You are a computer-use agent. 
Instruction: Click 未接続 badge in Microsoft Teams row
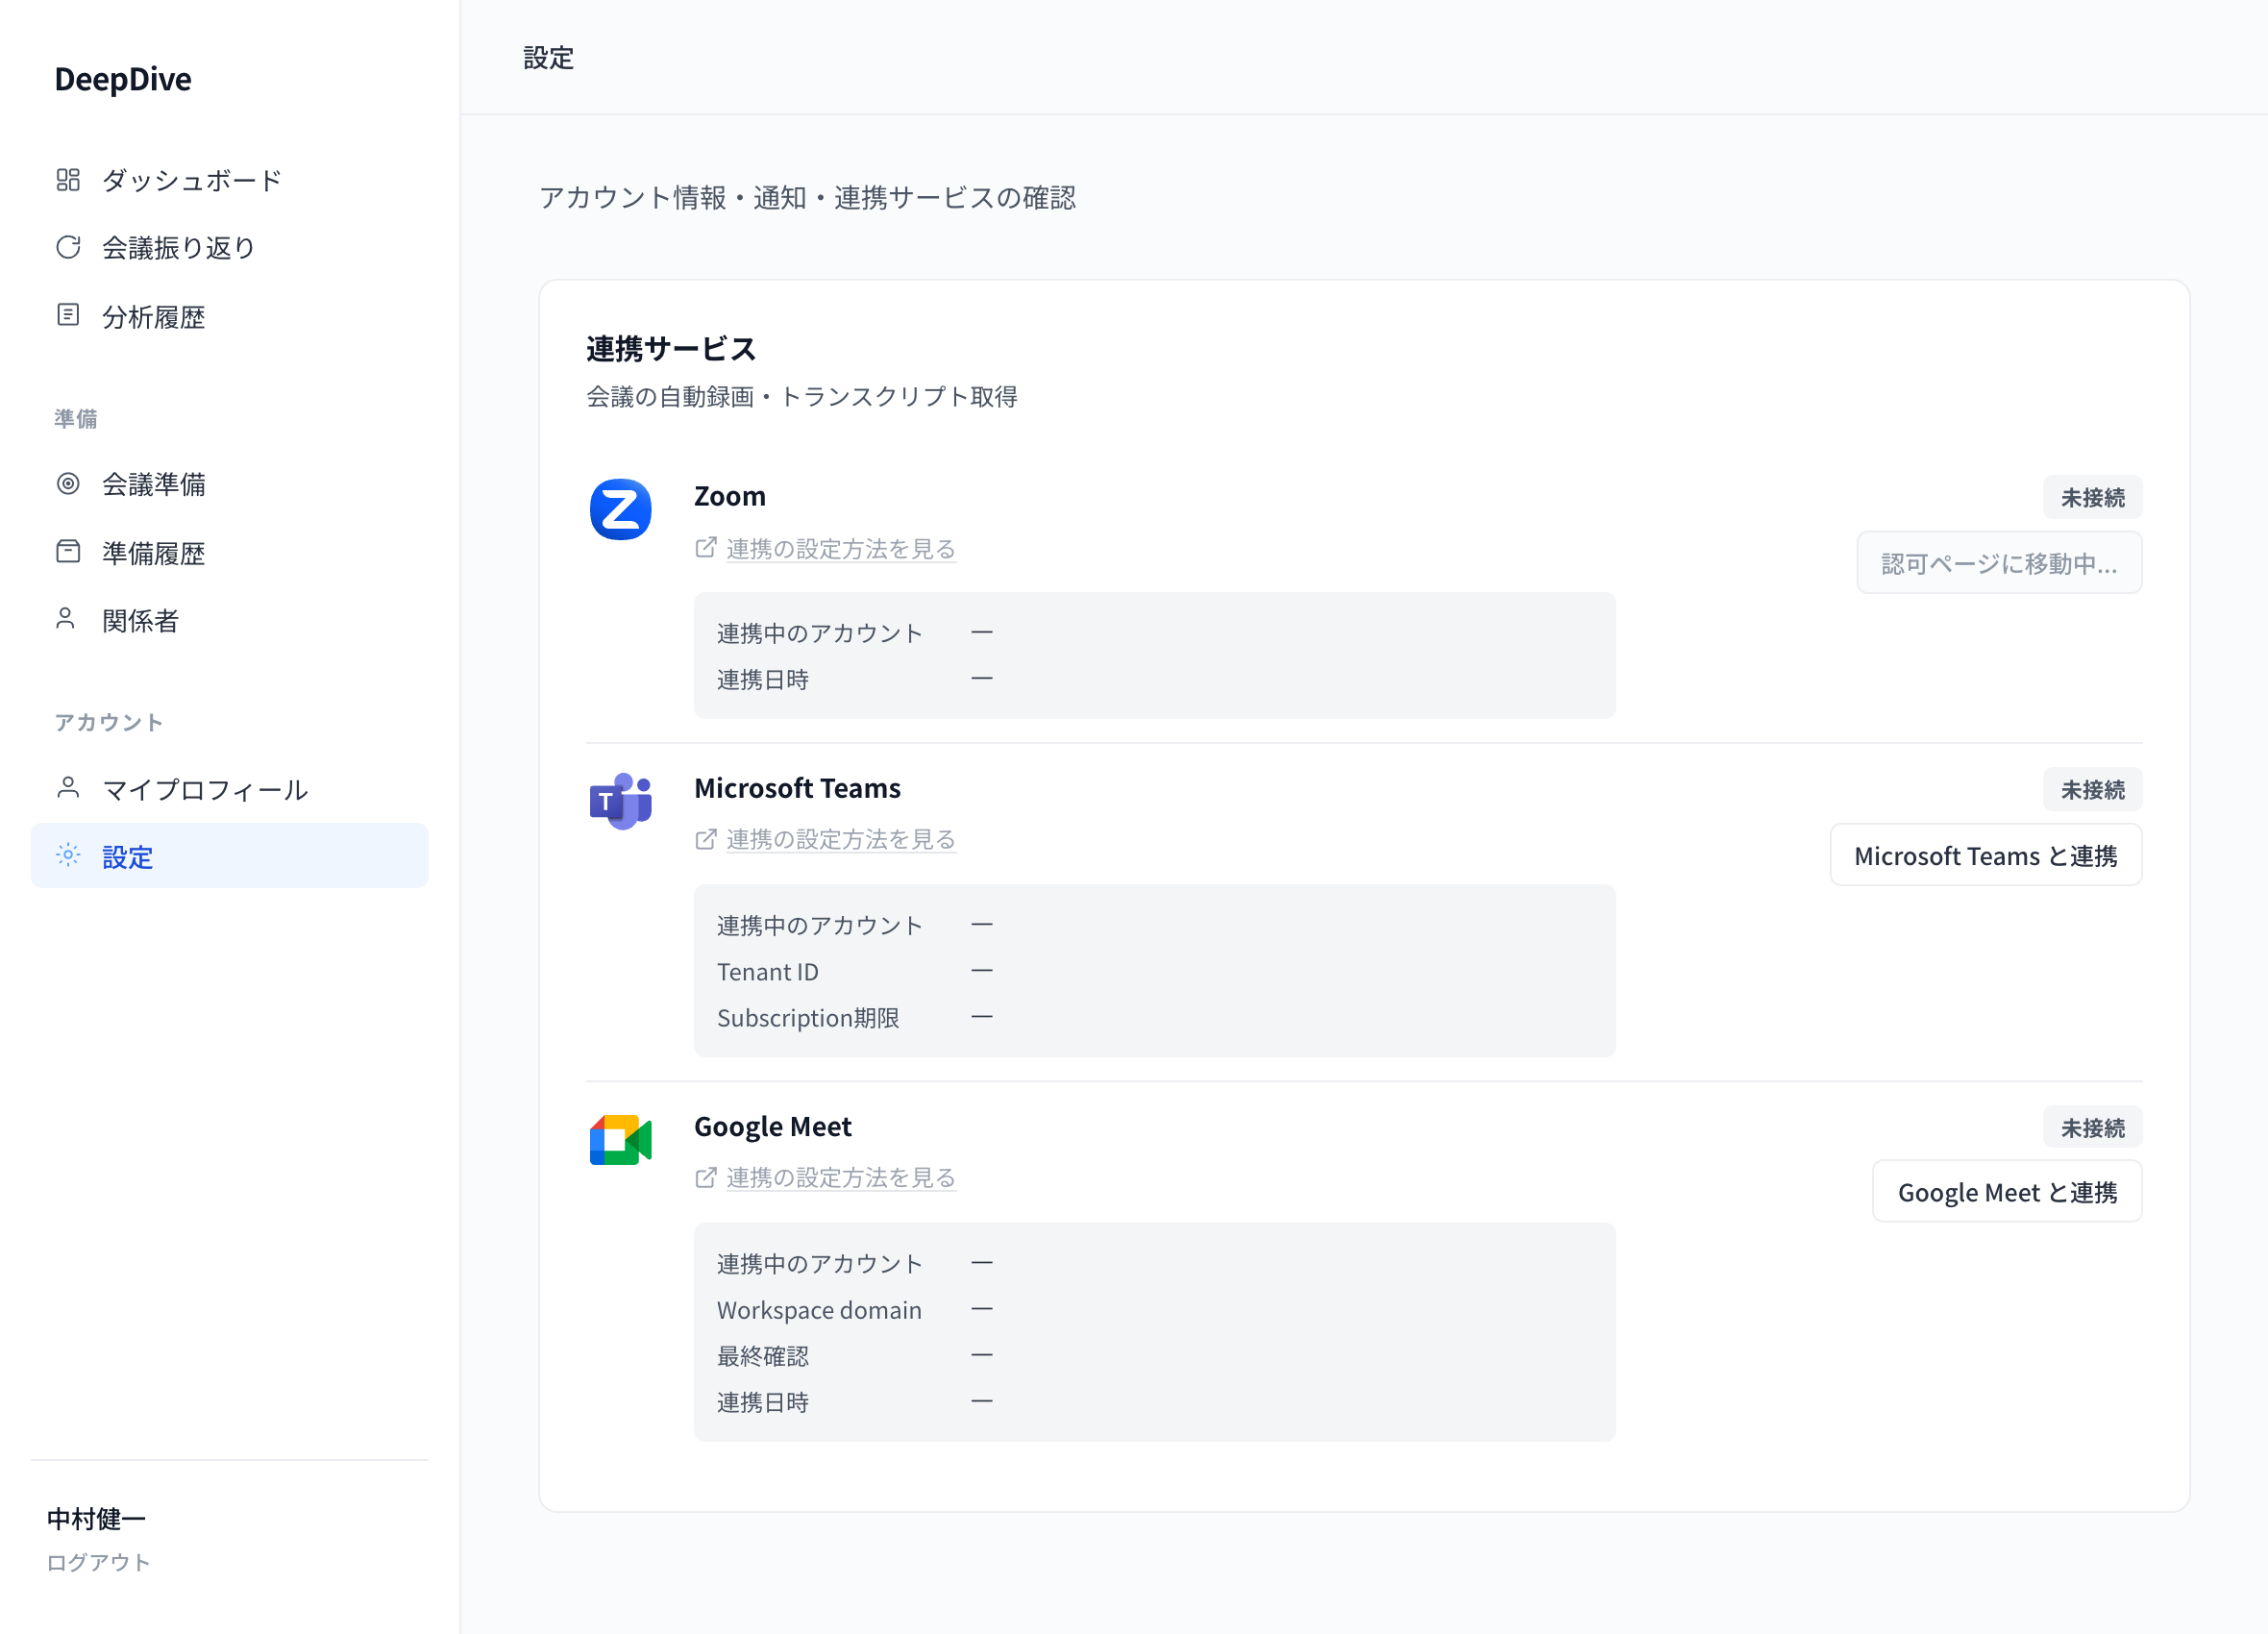pos(2092,789)
